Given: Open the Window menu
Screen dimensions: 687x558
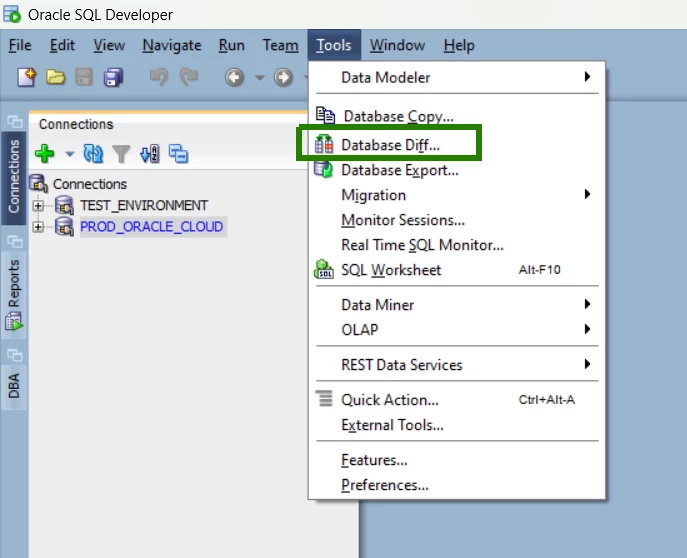Looking at the screenshot, I should click(x=397, y=45).
